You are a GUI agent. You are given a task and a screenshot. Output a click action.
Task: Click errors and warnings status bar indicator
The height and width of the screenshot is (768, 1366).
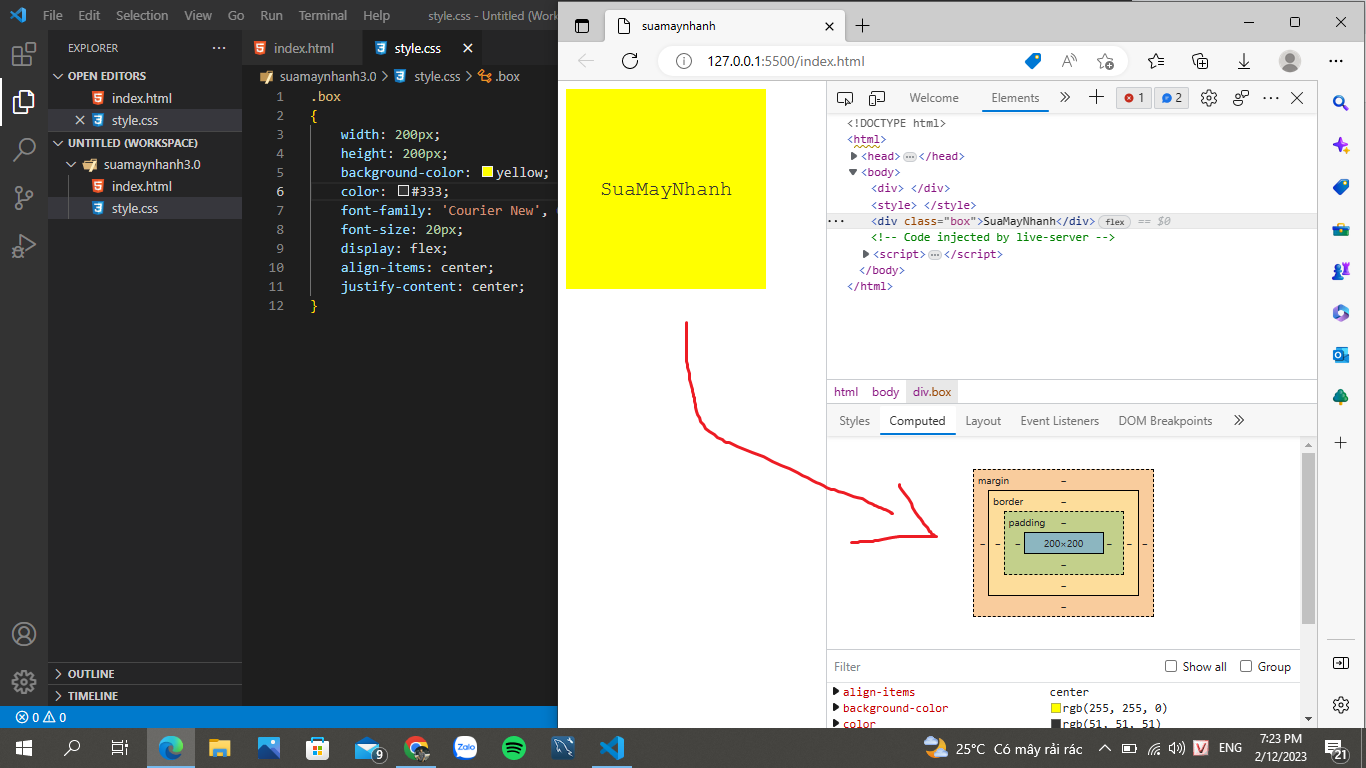point(41,717)
